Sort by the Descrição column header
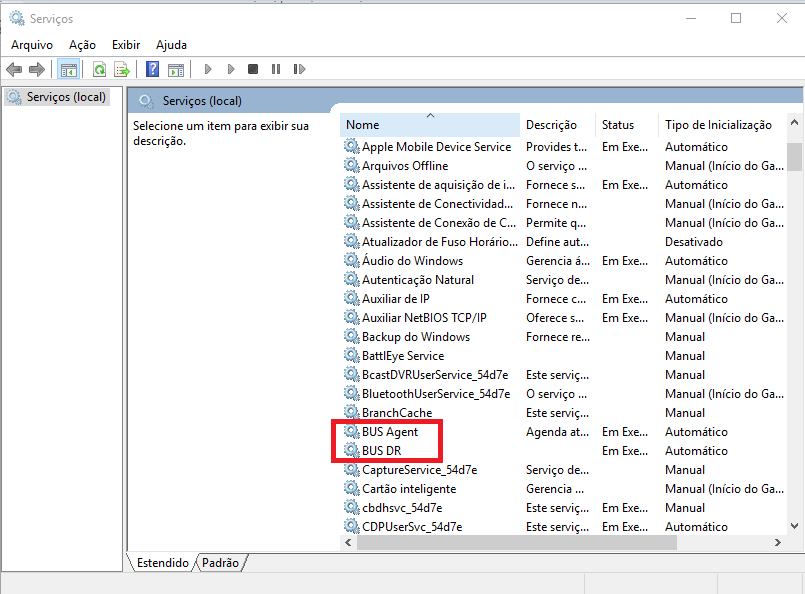The width and height of the screenshot is (805, 594). pos(558,125)
